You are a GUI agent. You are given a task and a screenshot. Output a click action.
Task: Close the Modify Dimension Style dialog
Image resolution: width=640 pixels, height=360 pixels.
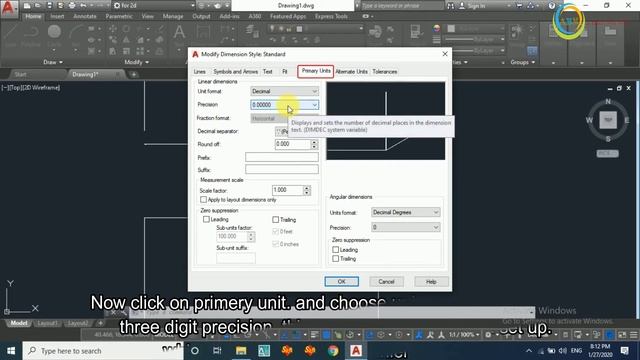click(x=445, y=54)
